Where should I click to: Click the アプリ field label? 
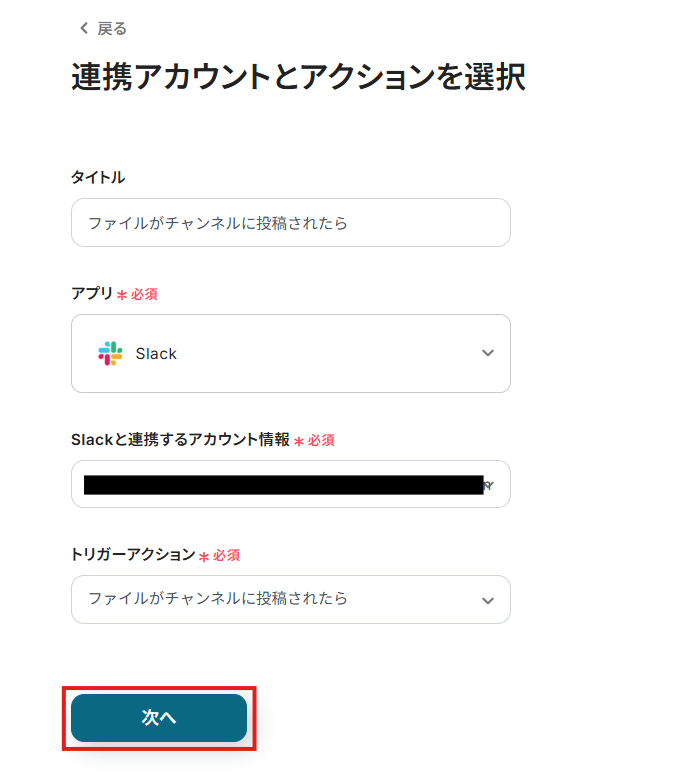[x=91, y=293]
